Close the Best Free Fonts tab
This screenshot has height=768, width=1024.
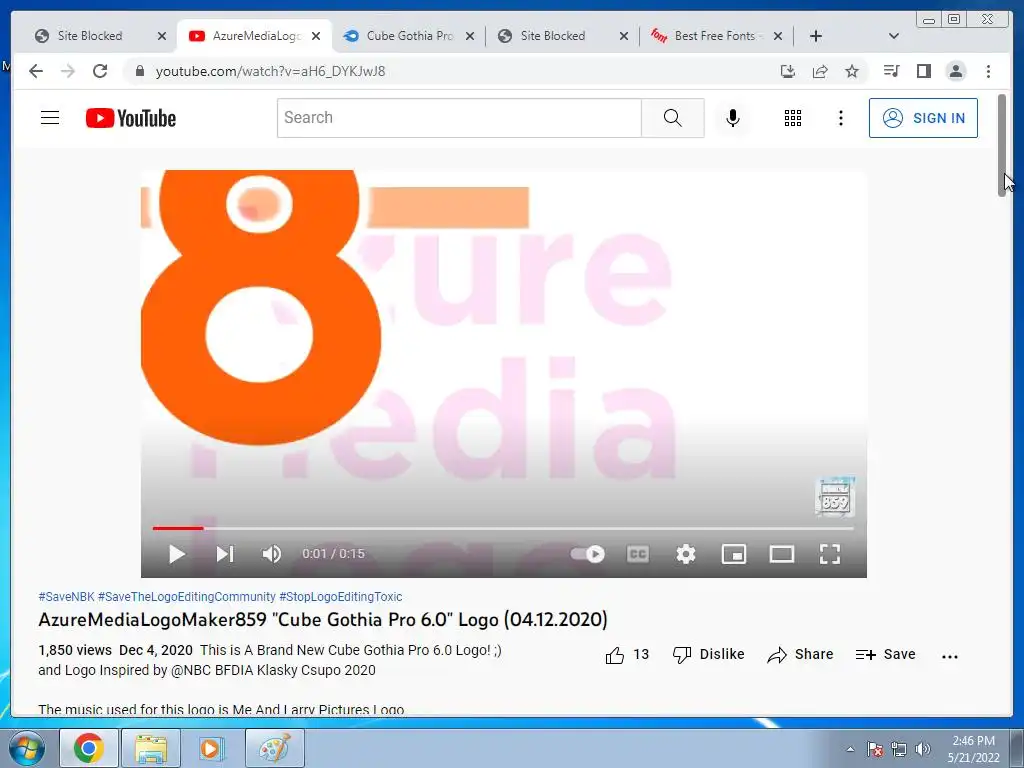[778, 36]
